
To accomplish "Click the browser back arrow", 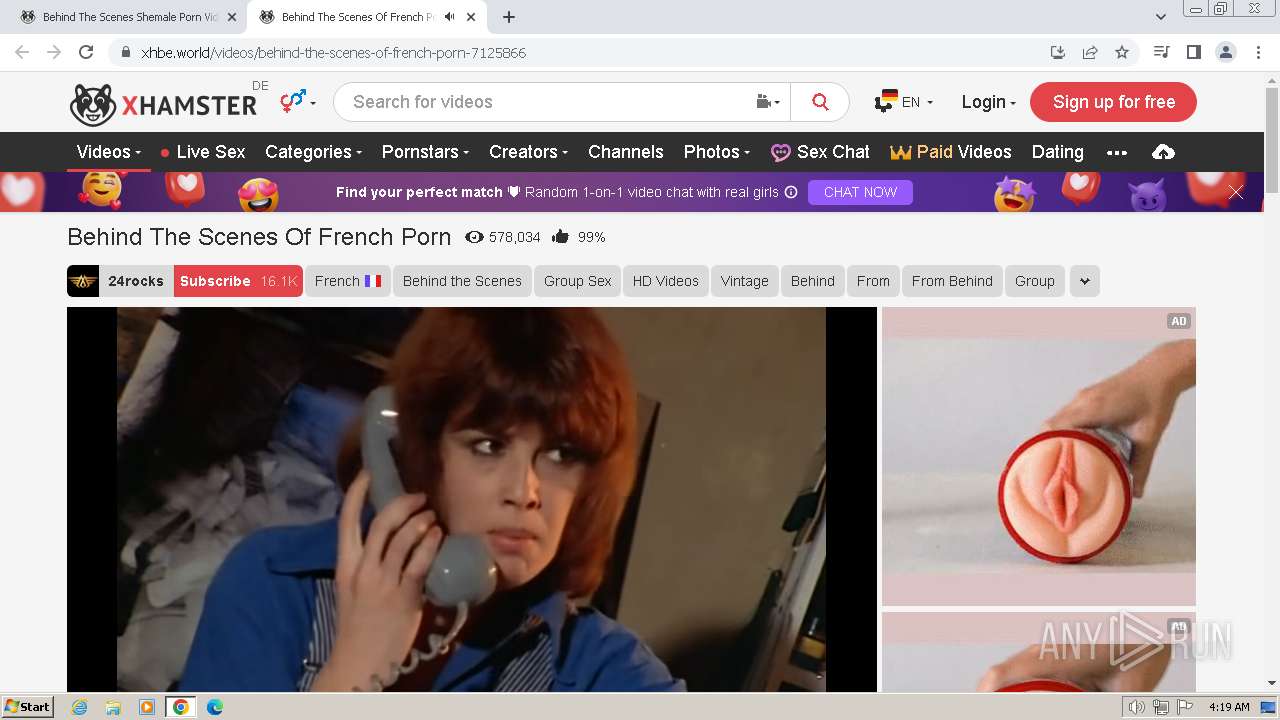I will point(22,52).
